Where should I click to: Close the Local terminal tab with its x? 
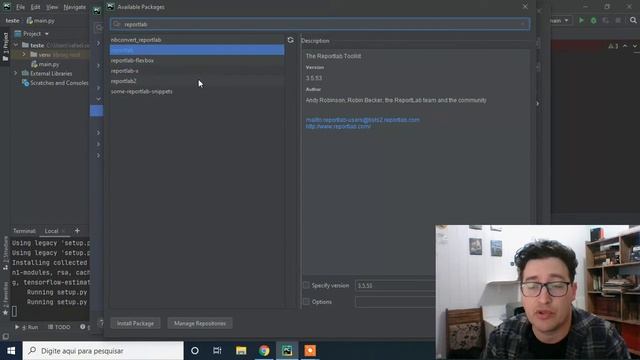63,231
